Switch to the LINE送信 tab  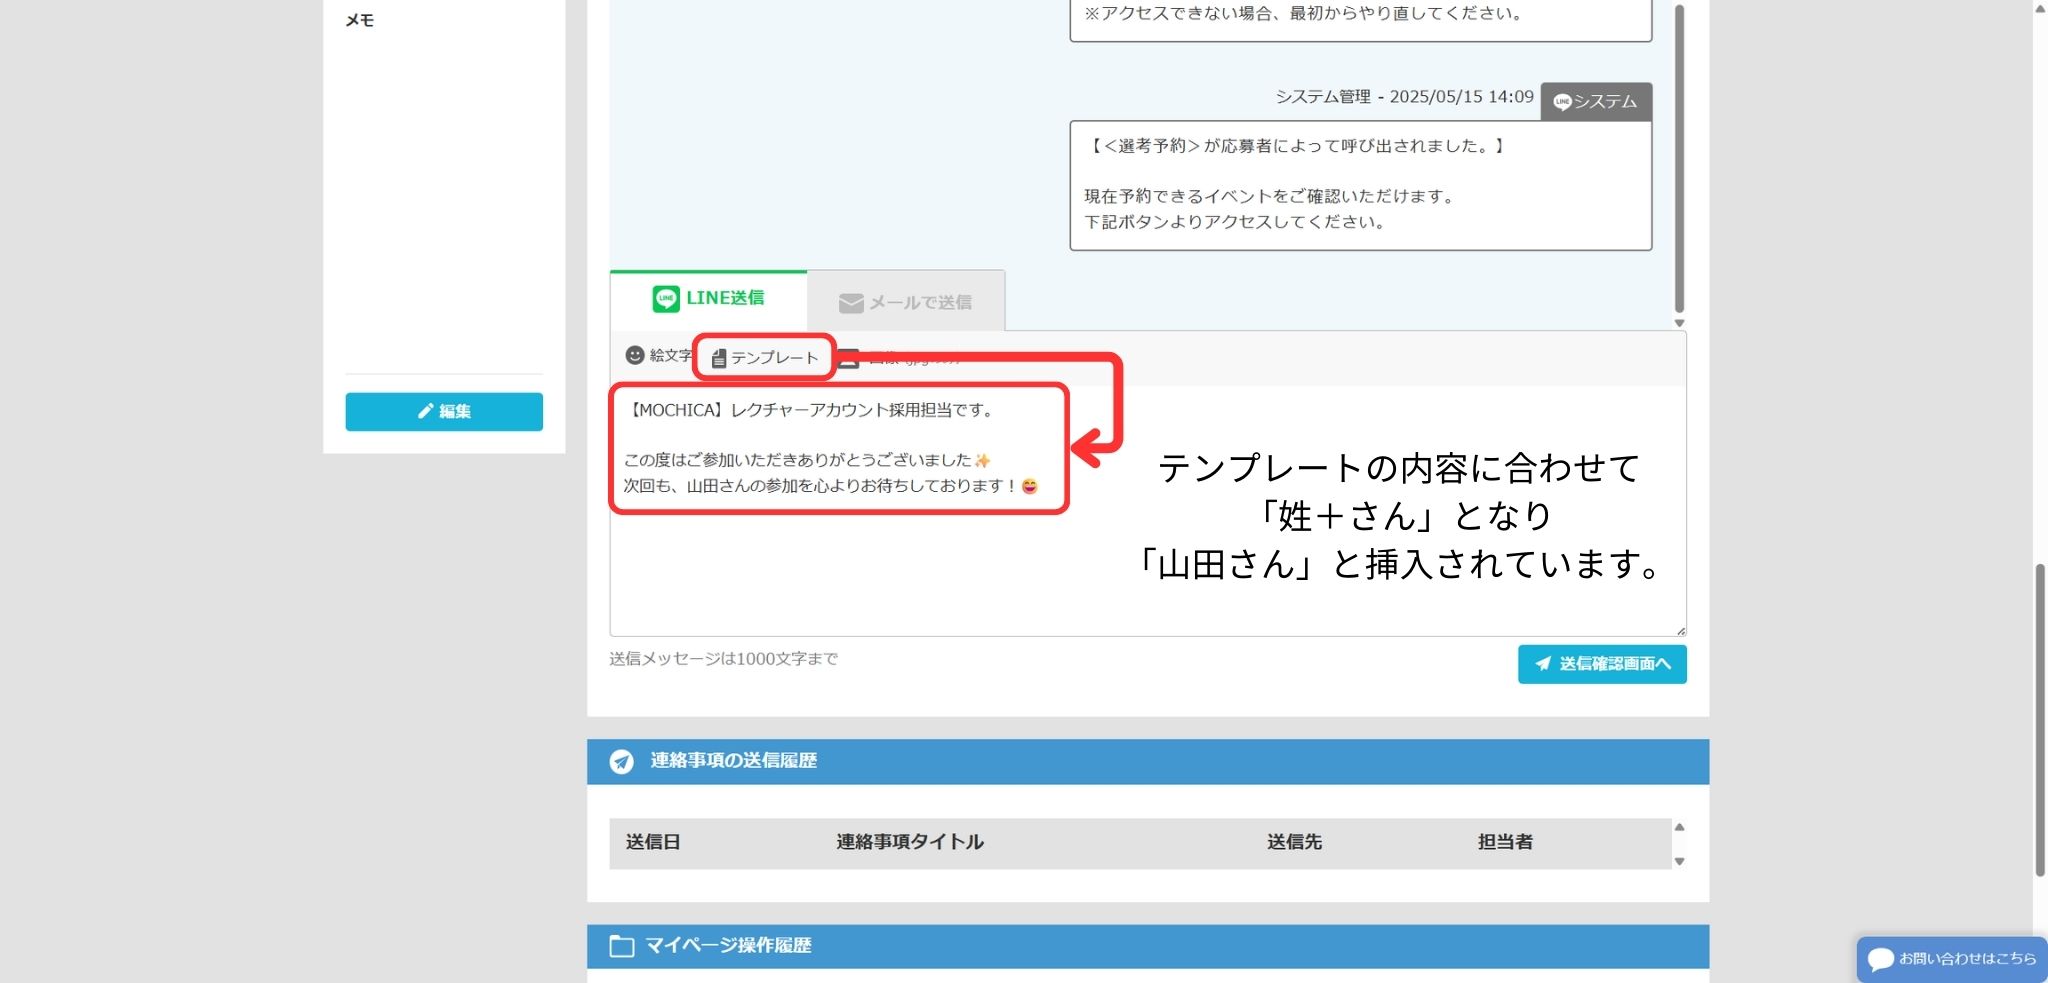709,299
